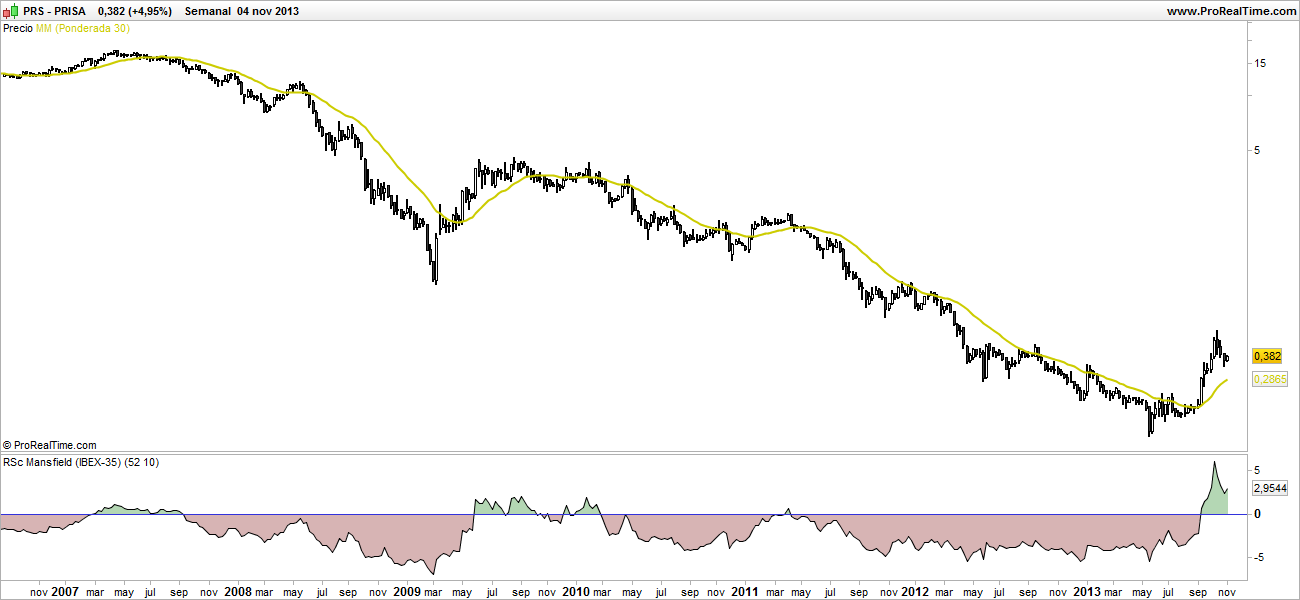
Task: Click the candlestick chart icon beside PRS
Action: click(x=10, y=11)
